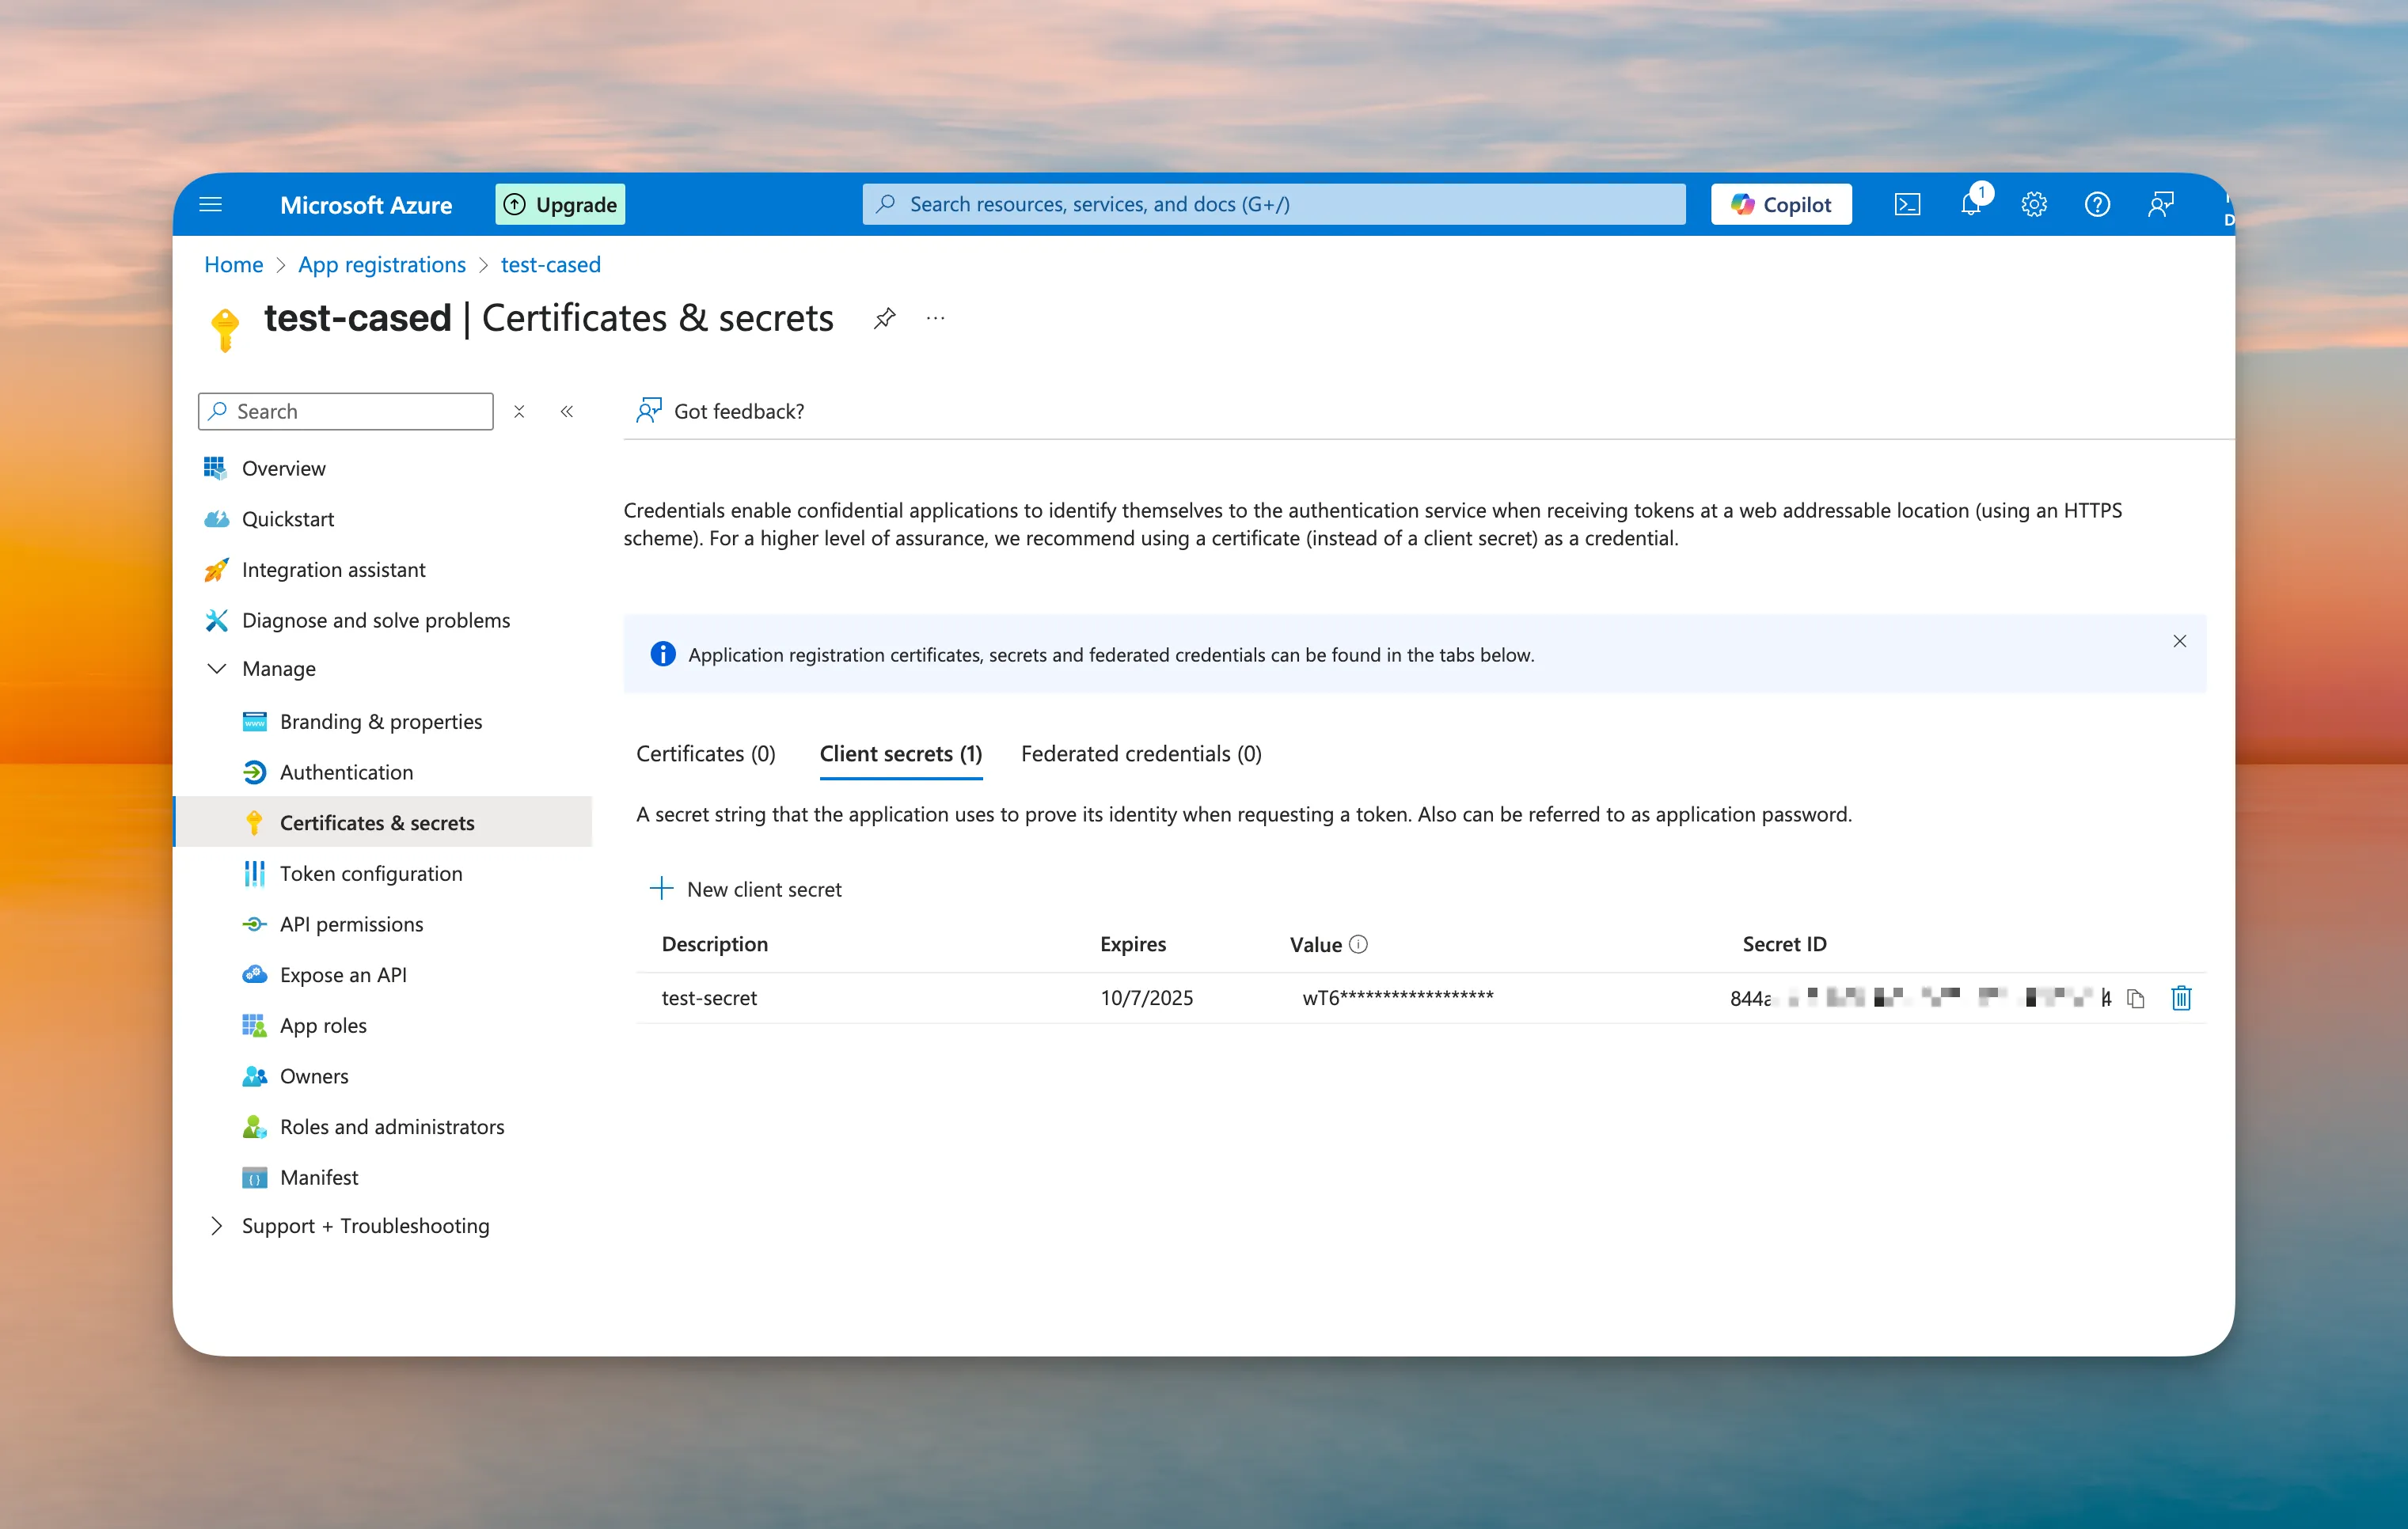
Task: Open Expose an API
Action: click(343, 974)
